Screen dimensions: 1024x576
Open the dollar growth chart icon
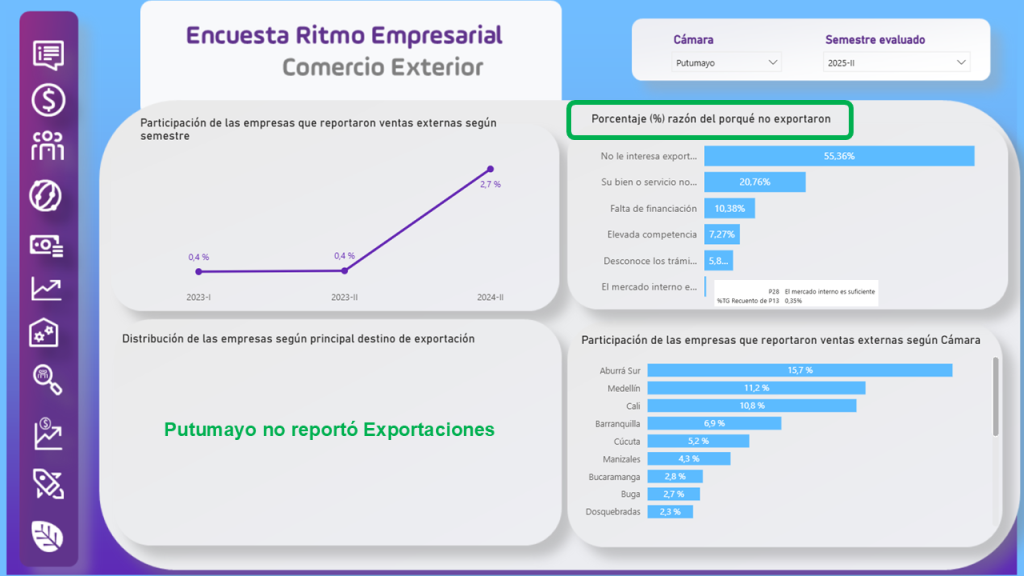pos(48,433)
